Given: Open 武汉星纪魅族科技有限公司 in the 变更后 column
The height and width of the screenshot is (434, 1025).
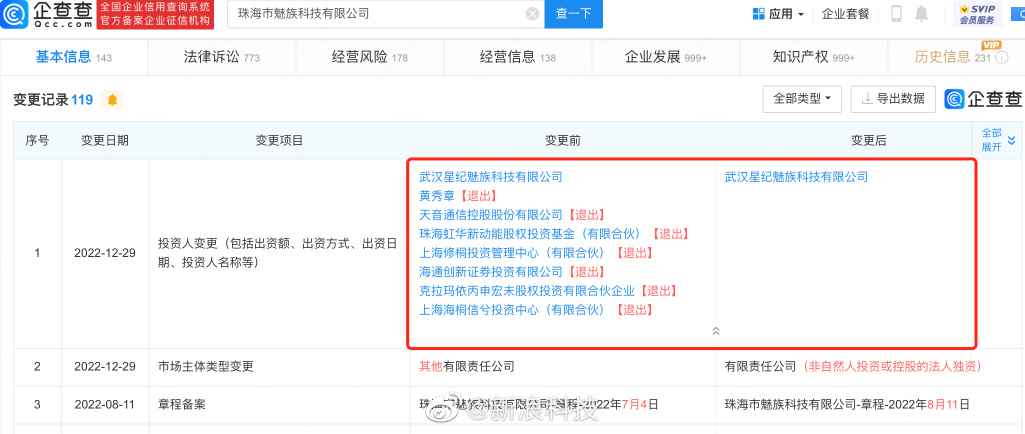Looking at the screenshot, I should [x=796, y=176].
